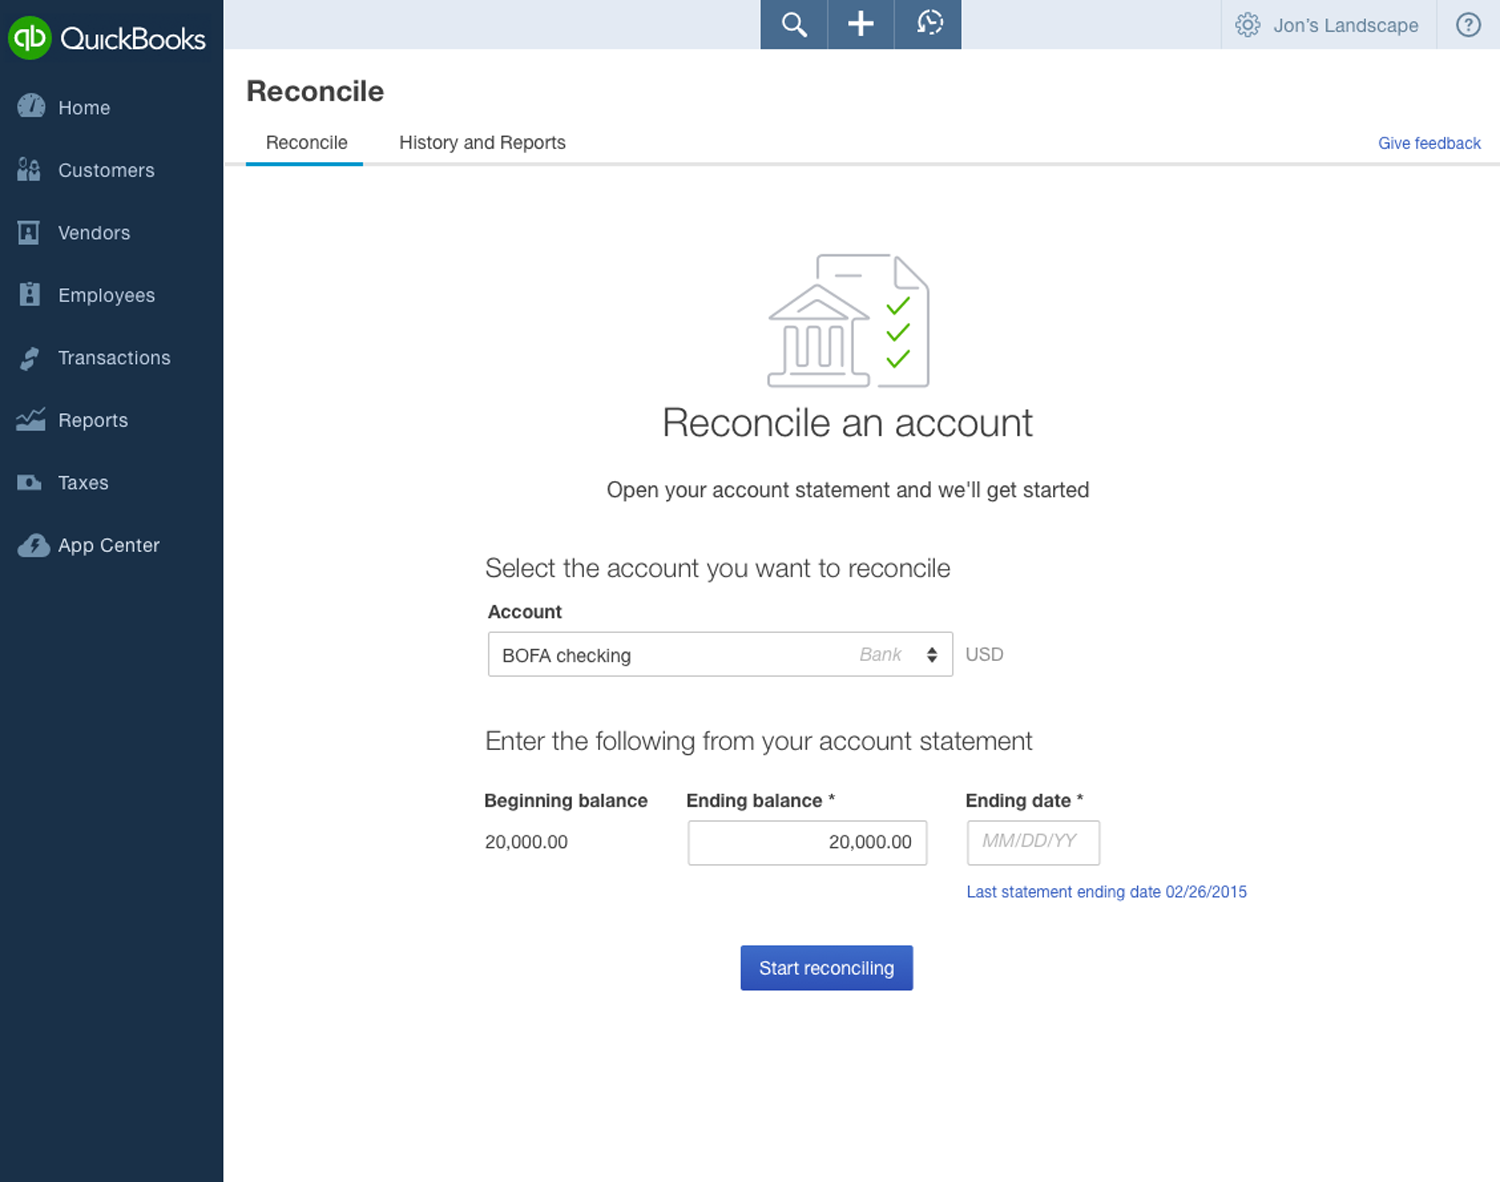This screenshot has height=1182, width=1500.
Task: Click the beginning balance value 20,000.00
Action: pyautogui.click(x=526, y=842)
